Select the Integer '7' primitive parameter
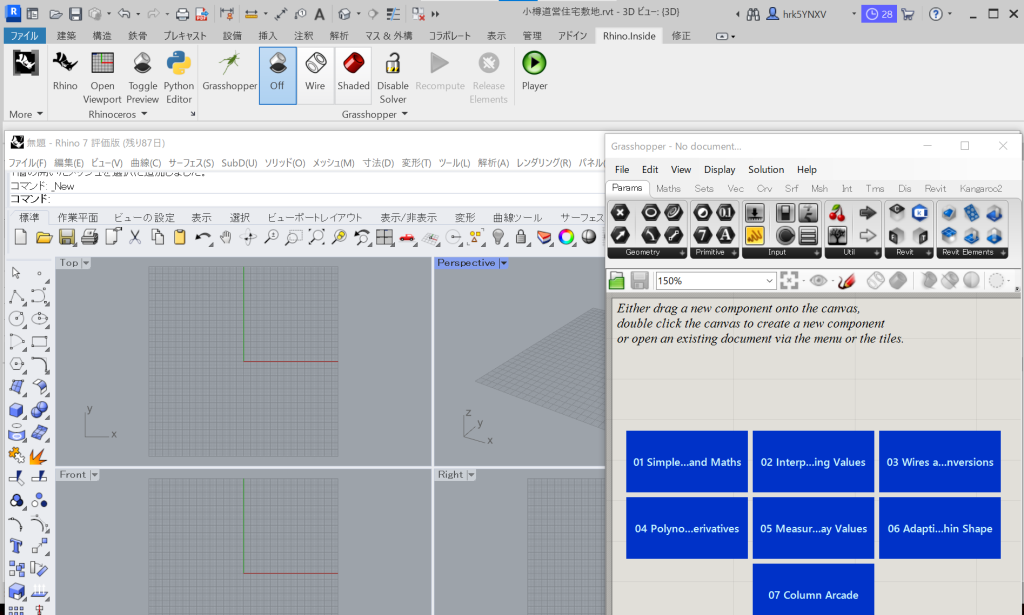1024x615 pixels. pos(703,235)
